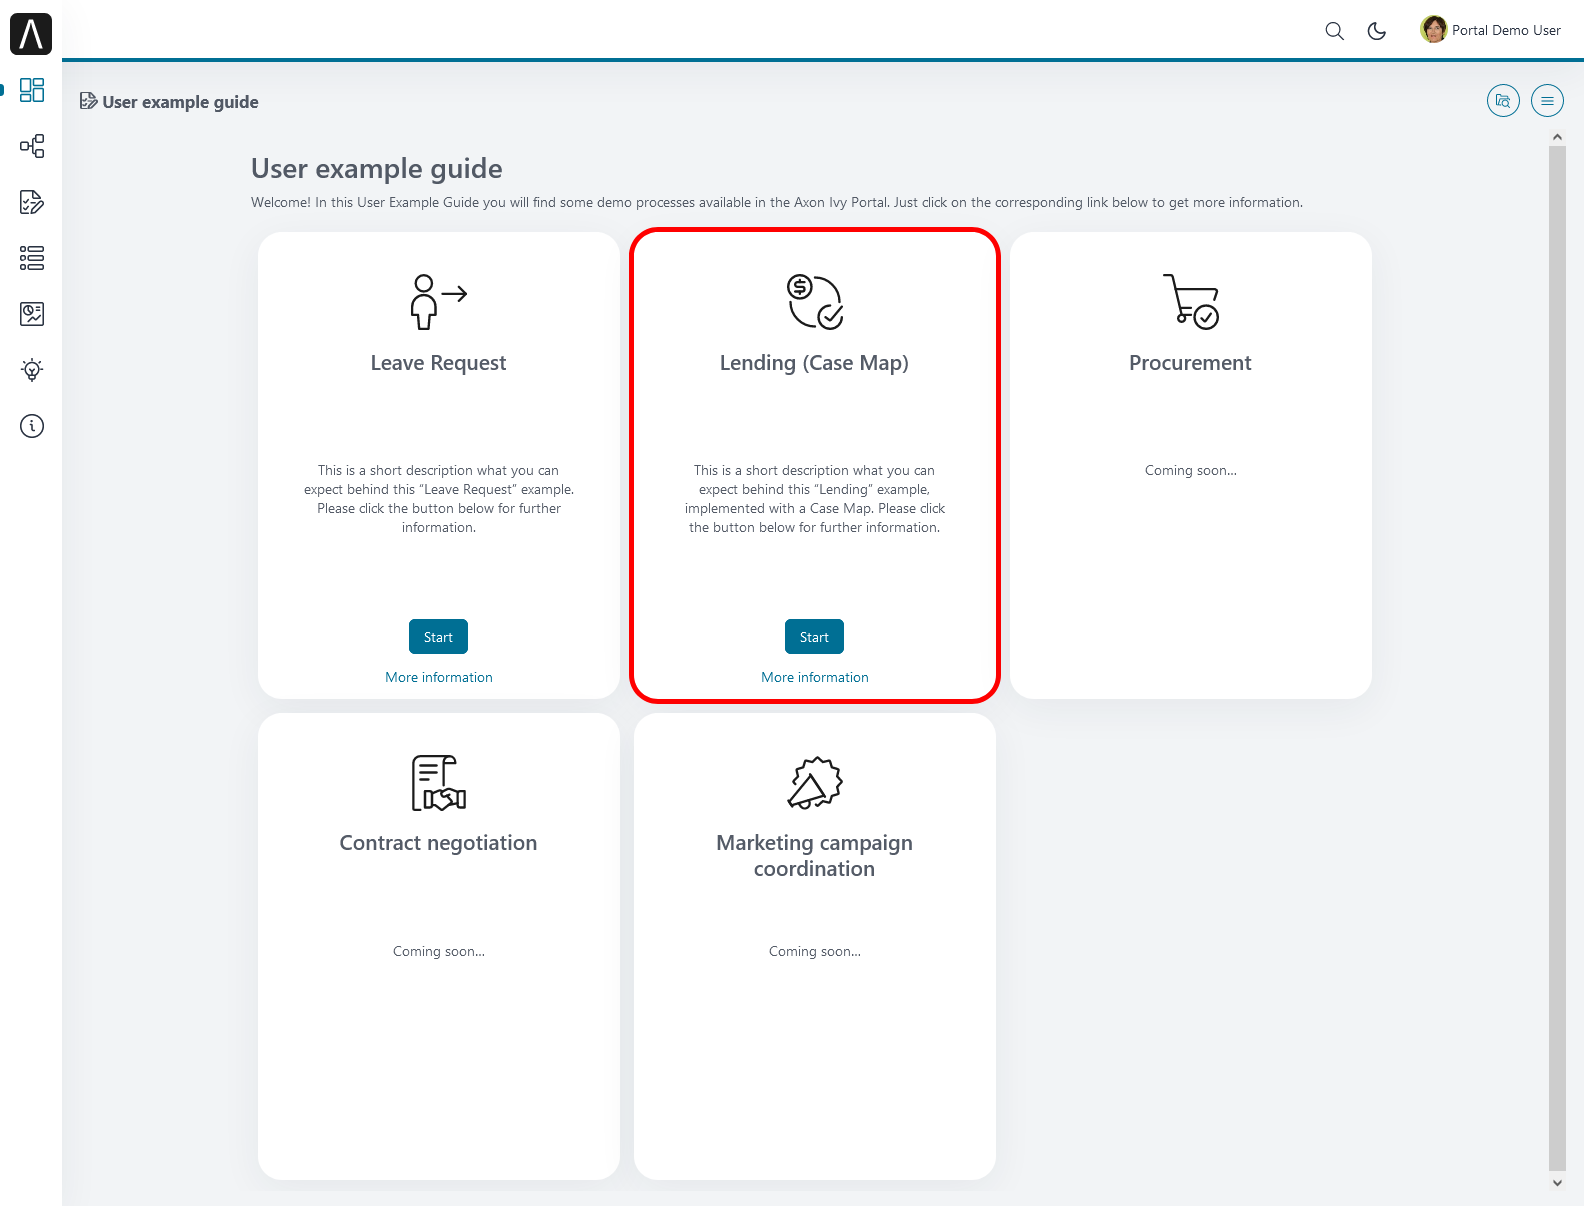
Task: Click the scrollbar down arrow
Action: [x=1557, y=1182]
